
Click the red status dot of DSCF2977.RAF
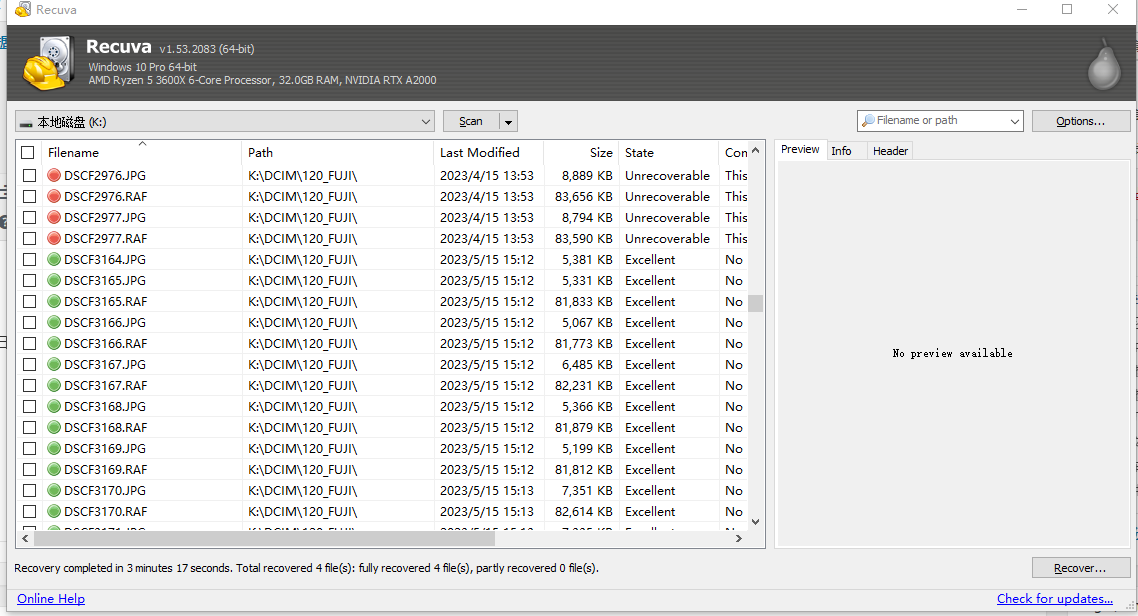54,238
